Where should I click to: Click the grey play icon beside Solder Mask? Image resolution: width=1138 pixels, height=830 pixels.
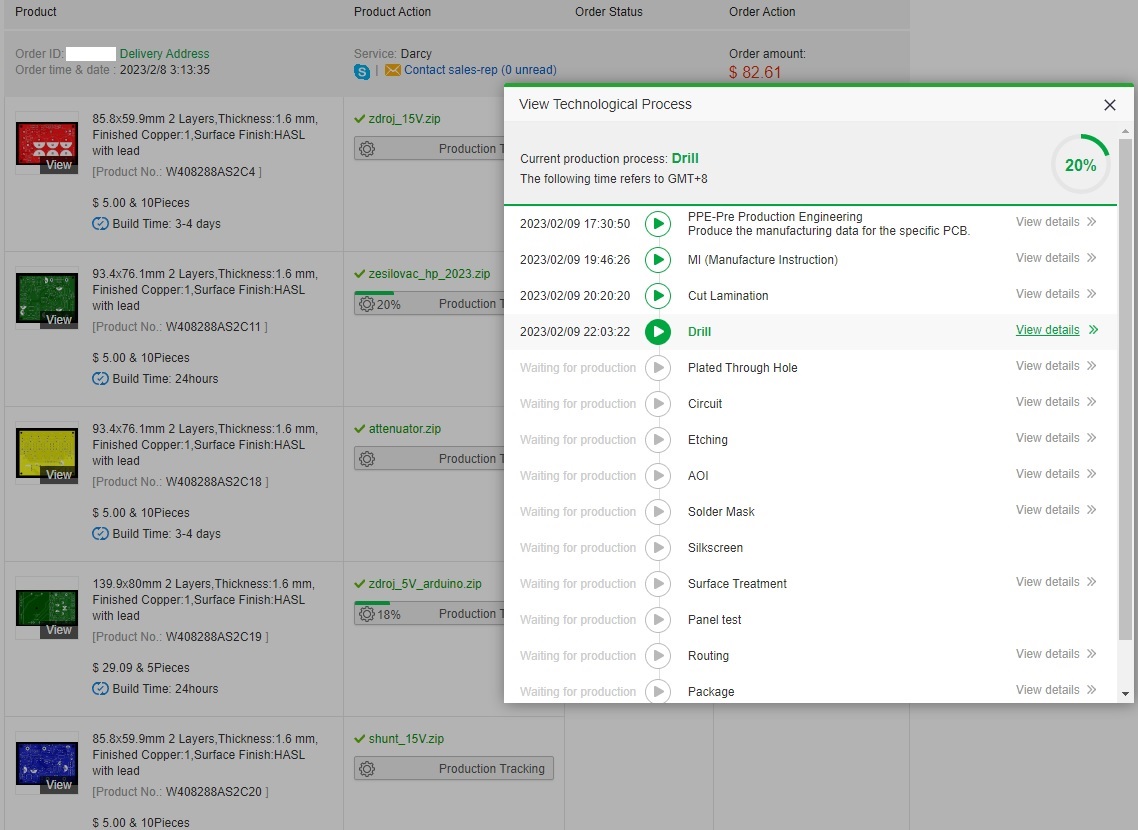pos(658,511)
